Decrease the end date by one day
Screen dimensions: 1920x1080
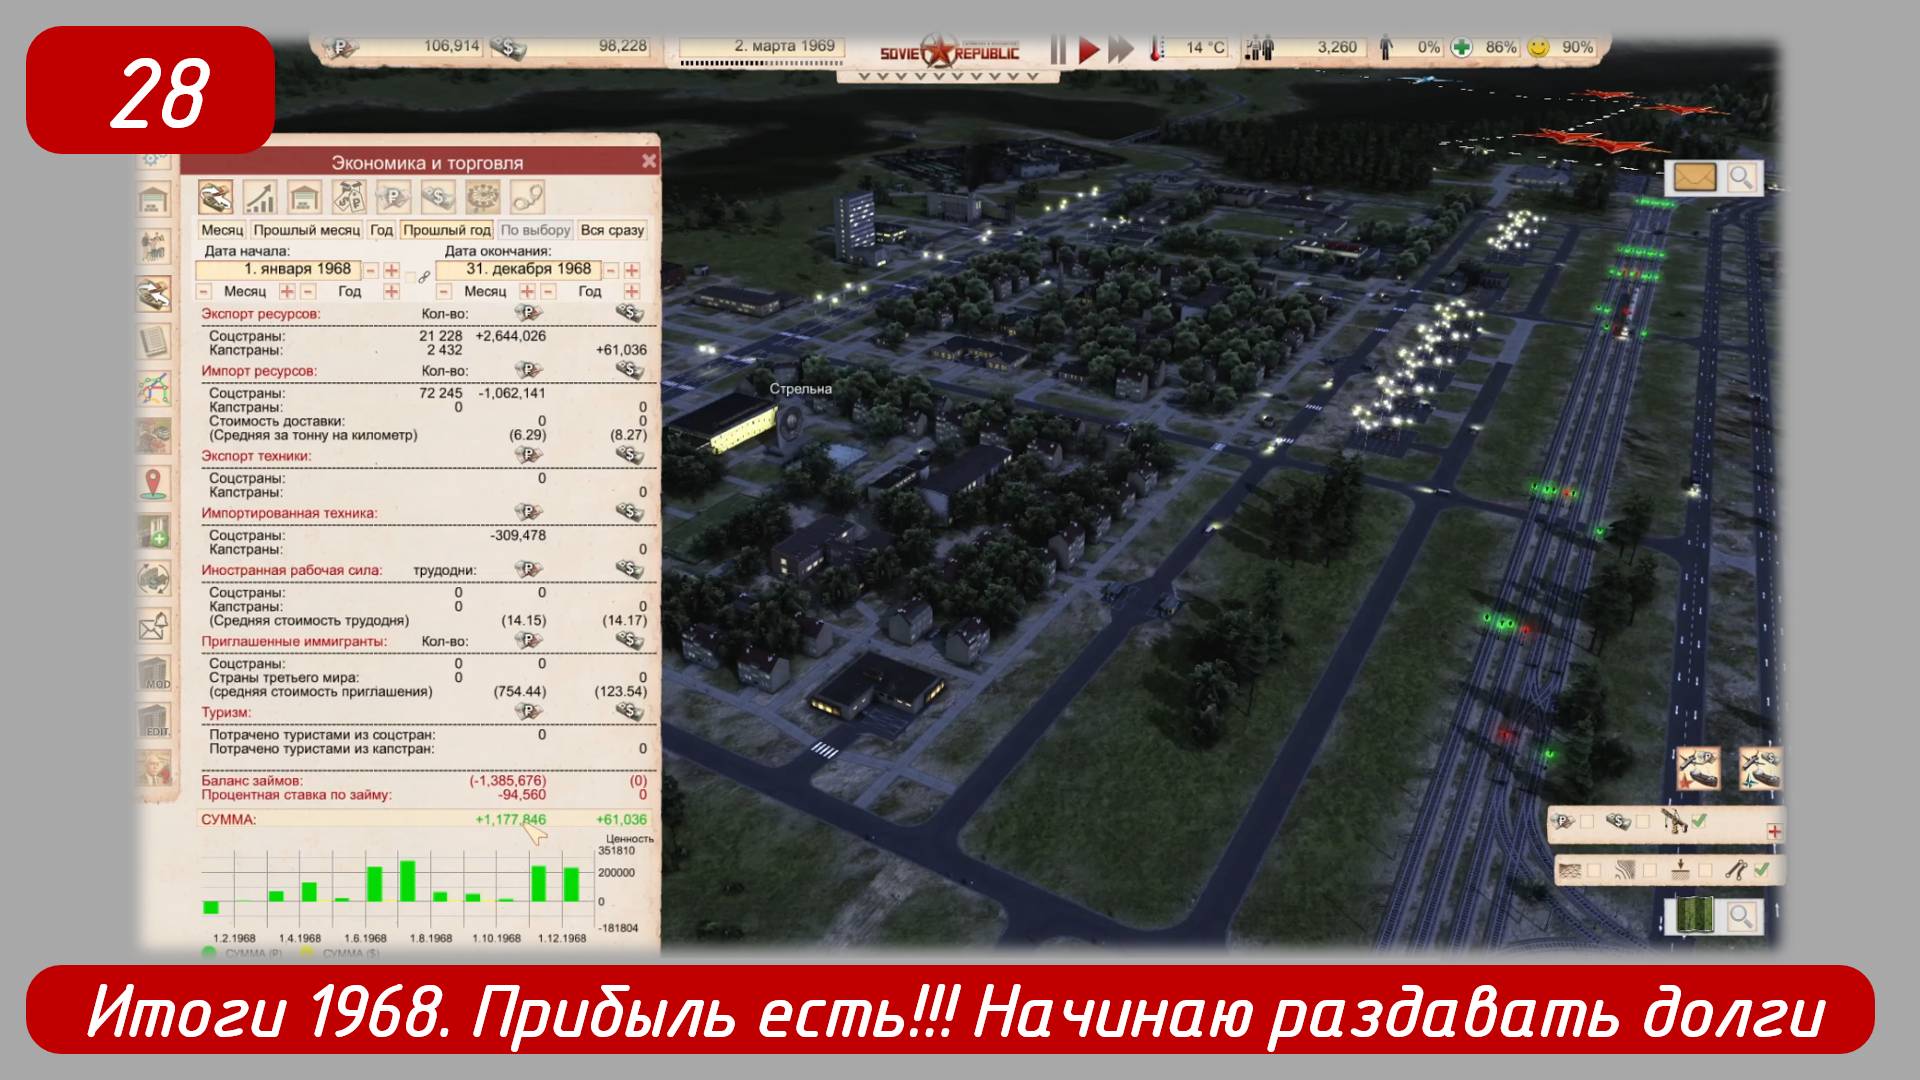coord(611,271)
